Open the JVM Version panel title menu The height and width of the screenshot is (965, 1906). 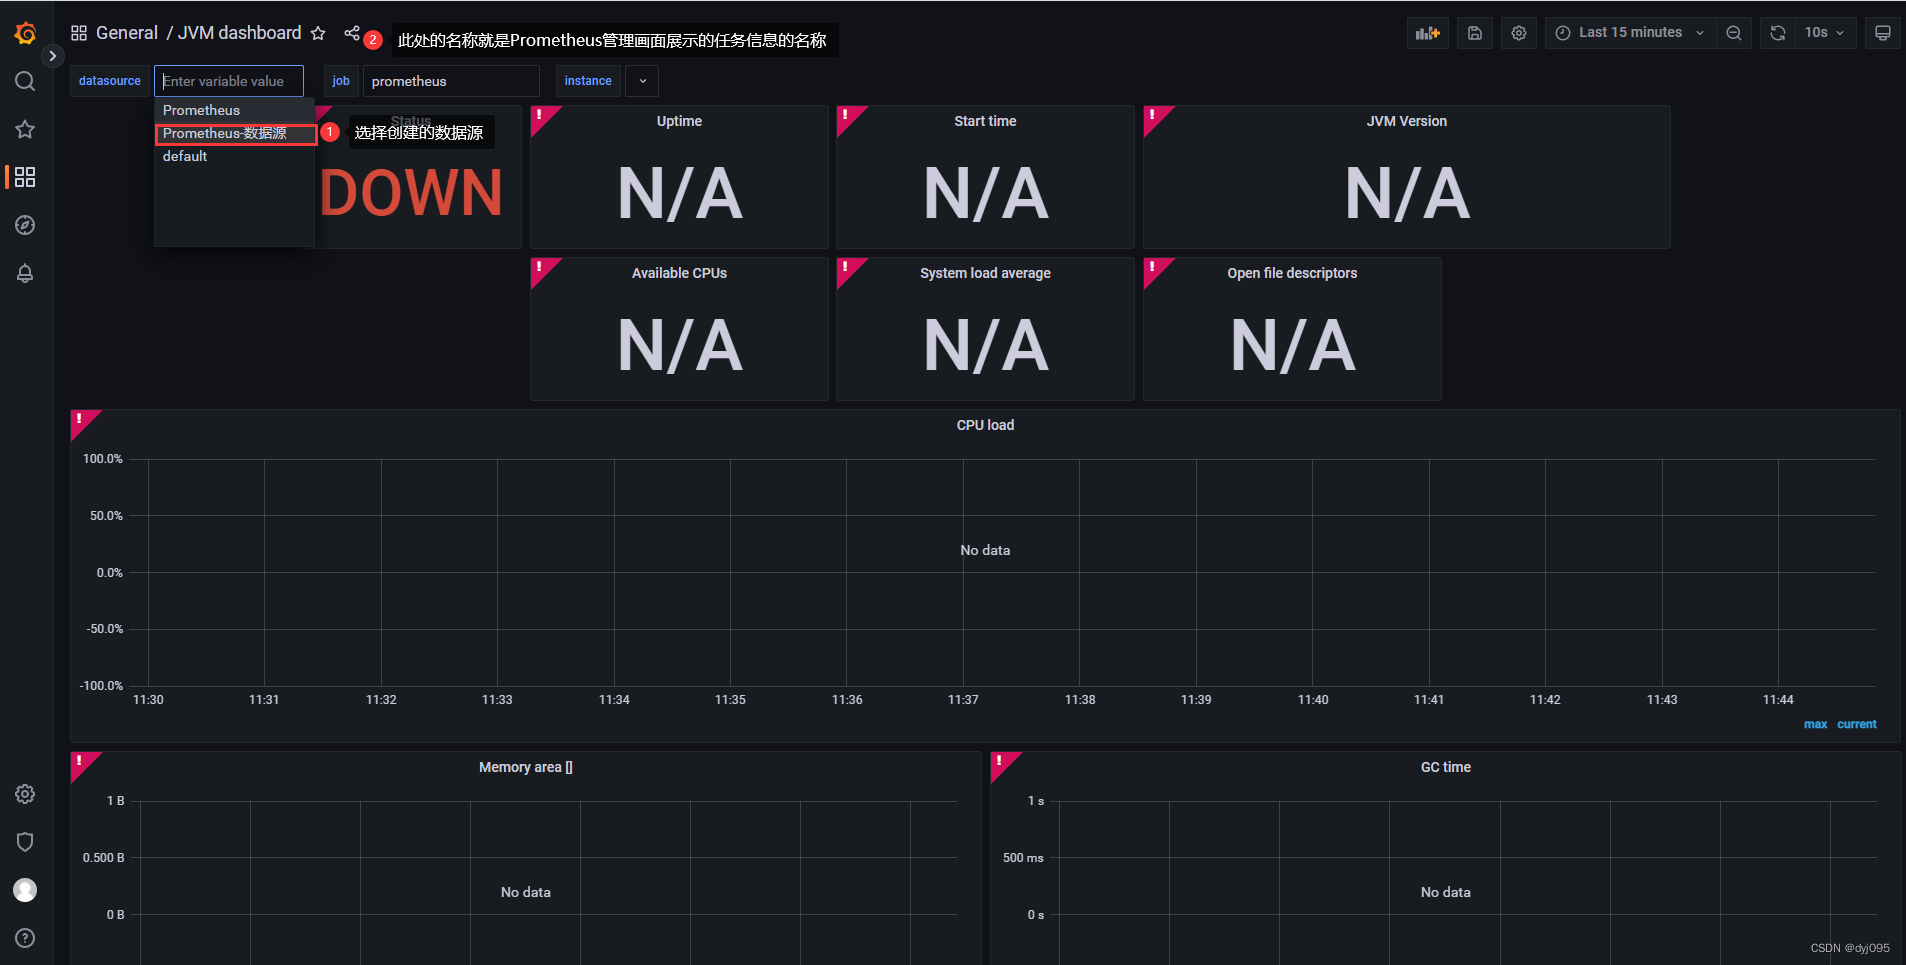1406,121
